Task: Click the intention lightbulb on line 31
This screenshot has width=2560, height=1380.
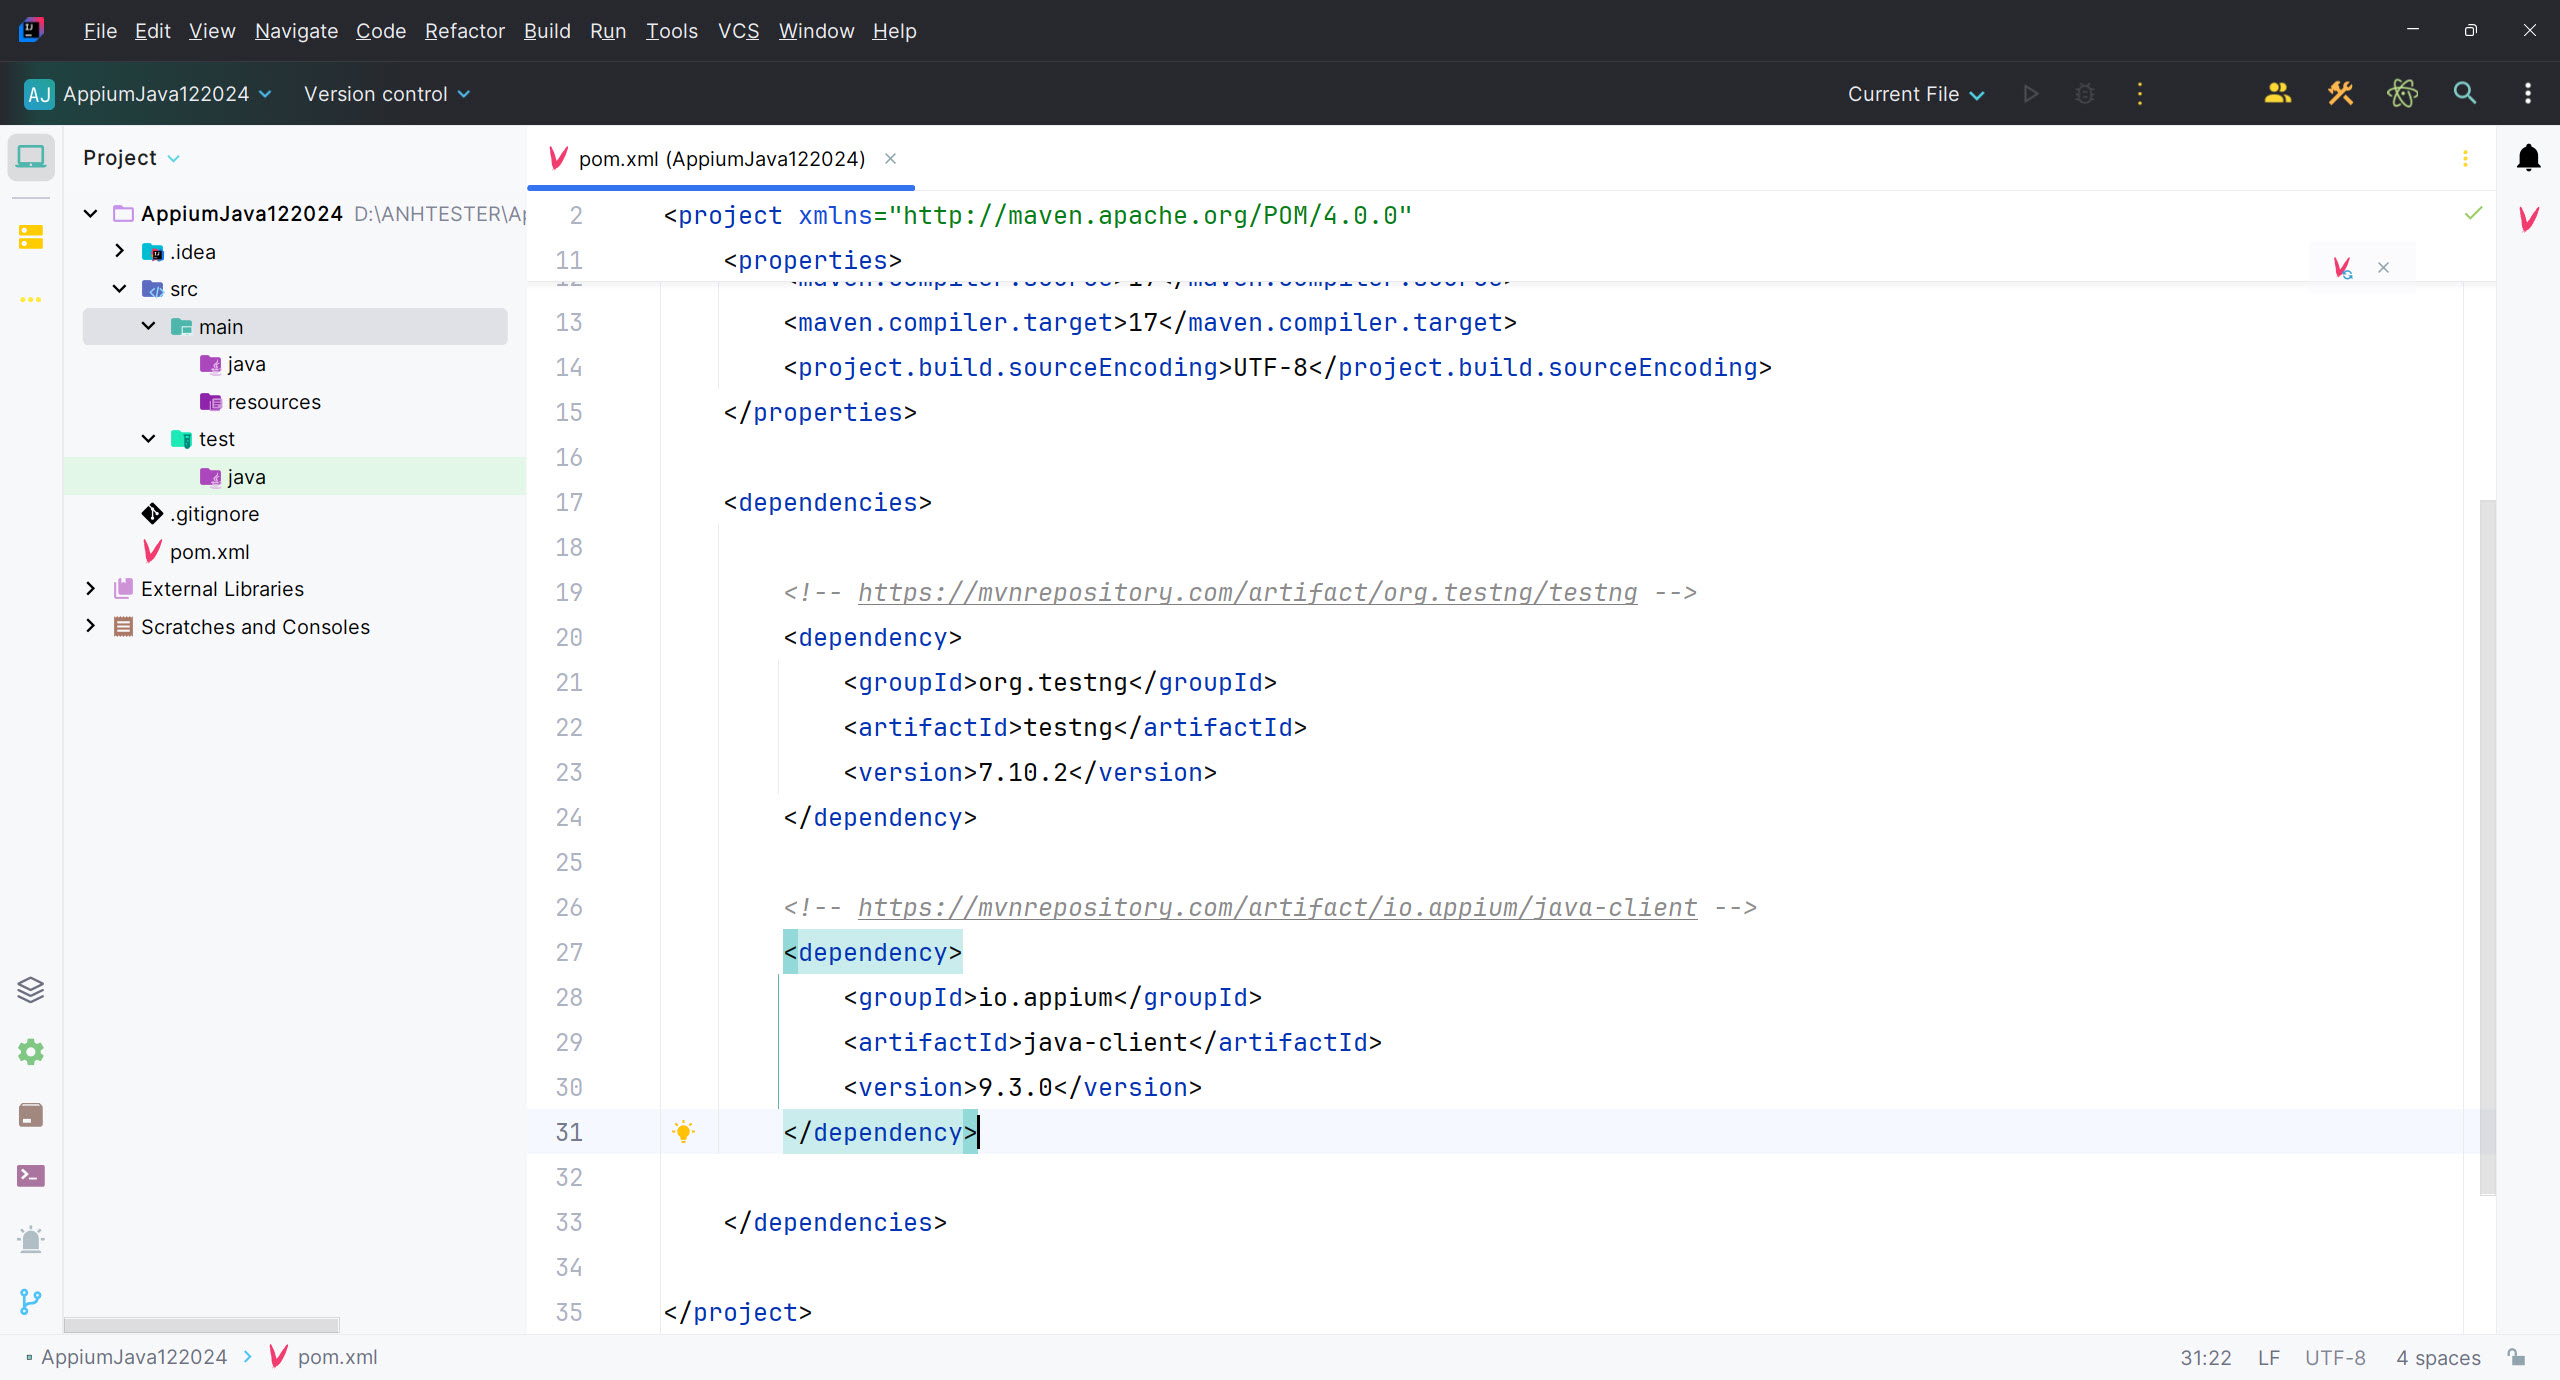Action: point(684,1132)
